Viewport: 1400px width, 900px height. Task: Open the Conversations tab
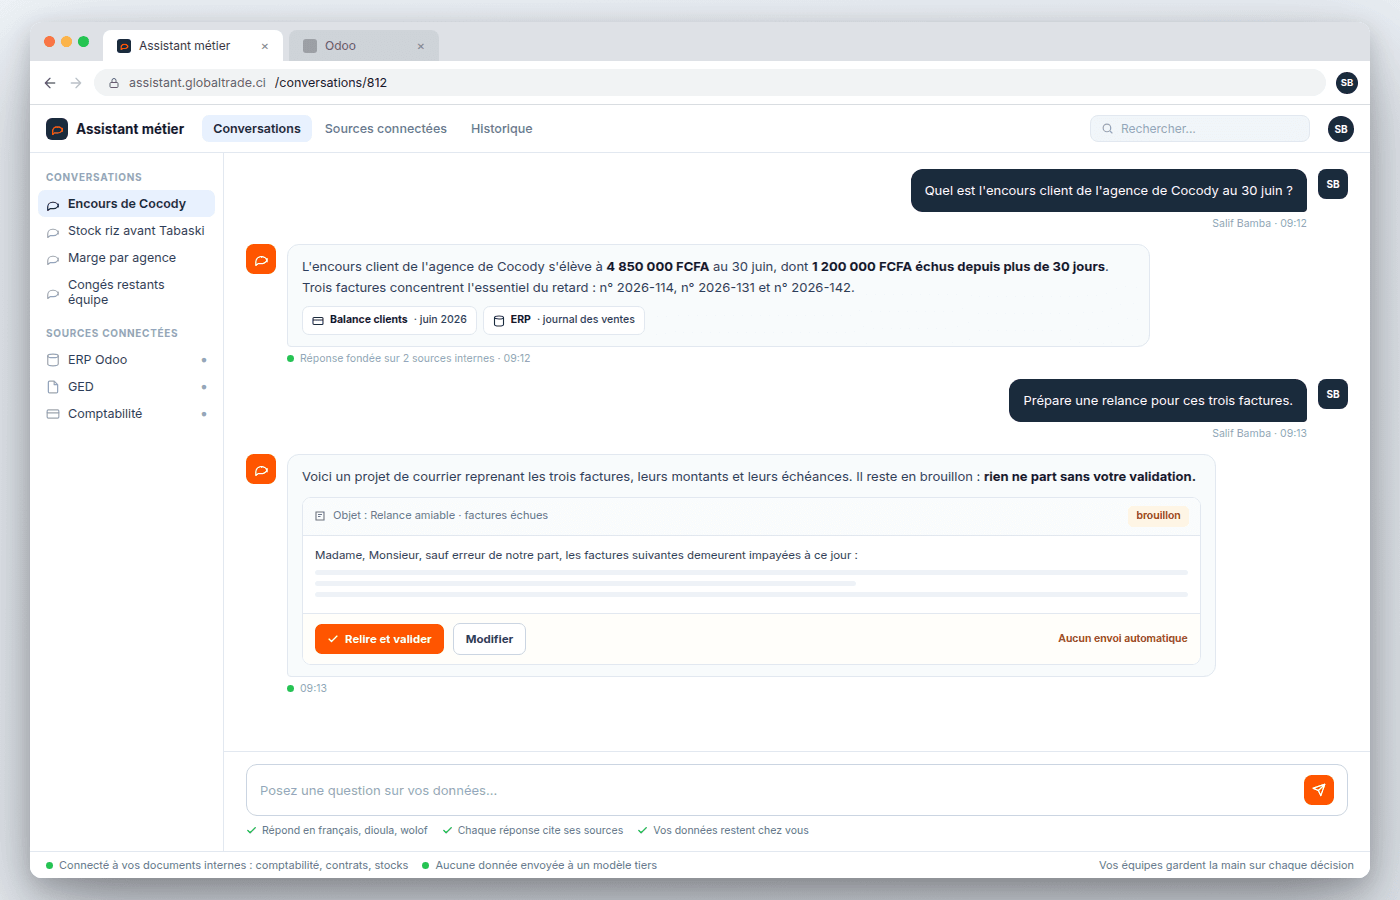pyautogui.click(x=257, y=129)
